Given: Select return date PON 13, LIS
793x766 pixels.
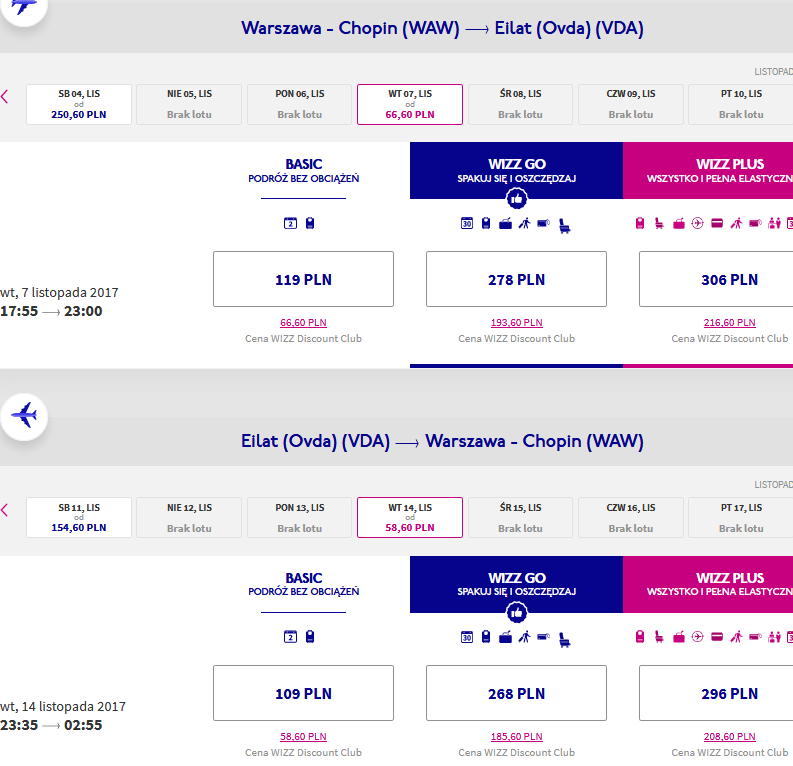Looking at the screenshot, I should (x=299, y=517).
